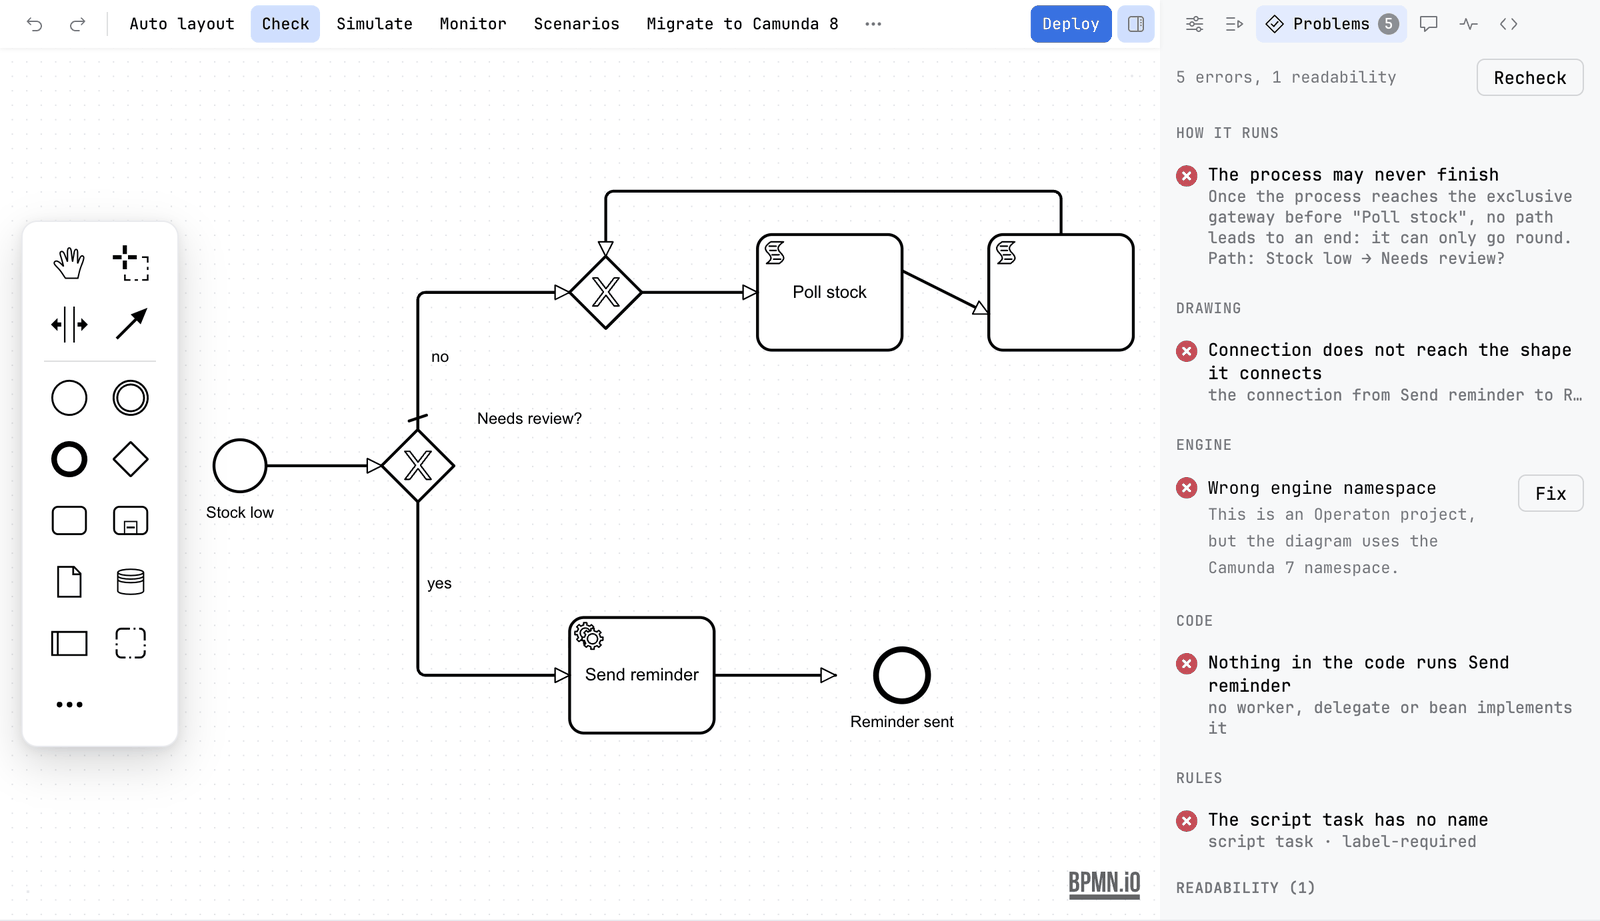The image size is (1600, 921).
Task: Select the Hand tool in palette
Action: click(69, 263)
